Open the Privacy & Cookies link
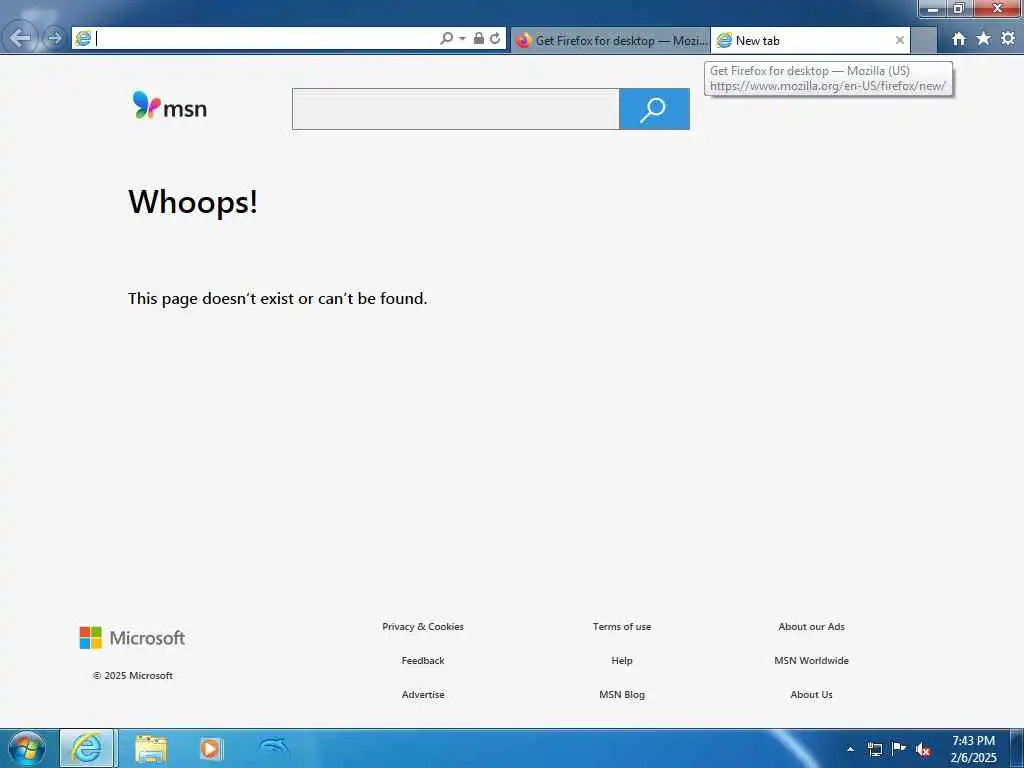Viewport: 1024px width, 768px height. click(423, 626)
